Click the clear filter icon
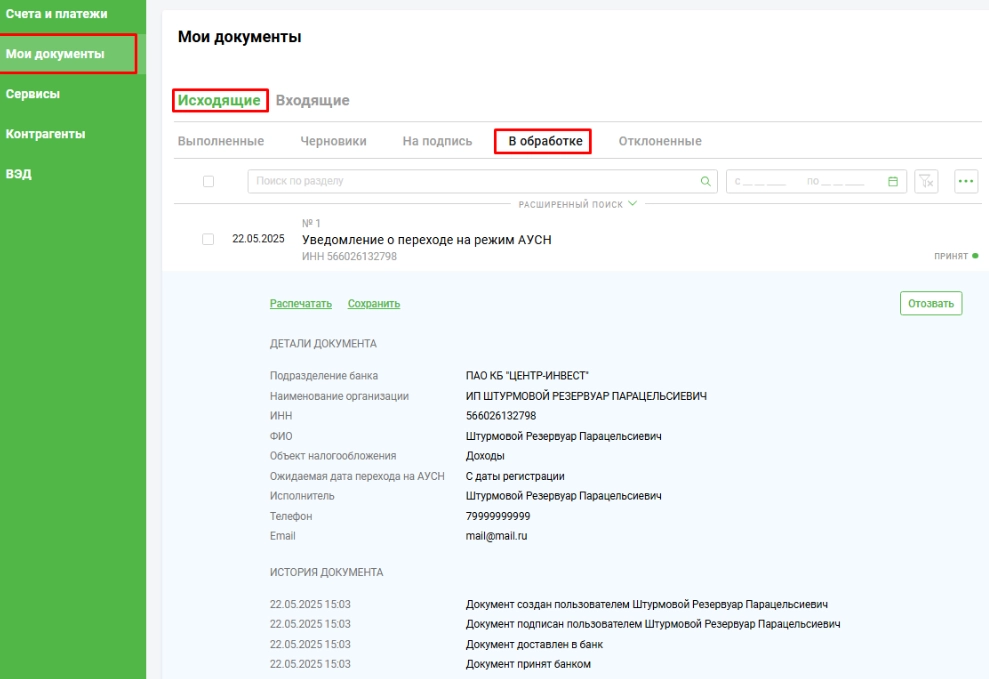Image resolution: width=989 pixels, height=679 pixels. pyautogui.click(x=927, y=181)
